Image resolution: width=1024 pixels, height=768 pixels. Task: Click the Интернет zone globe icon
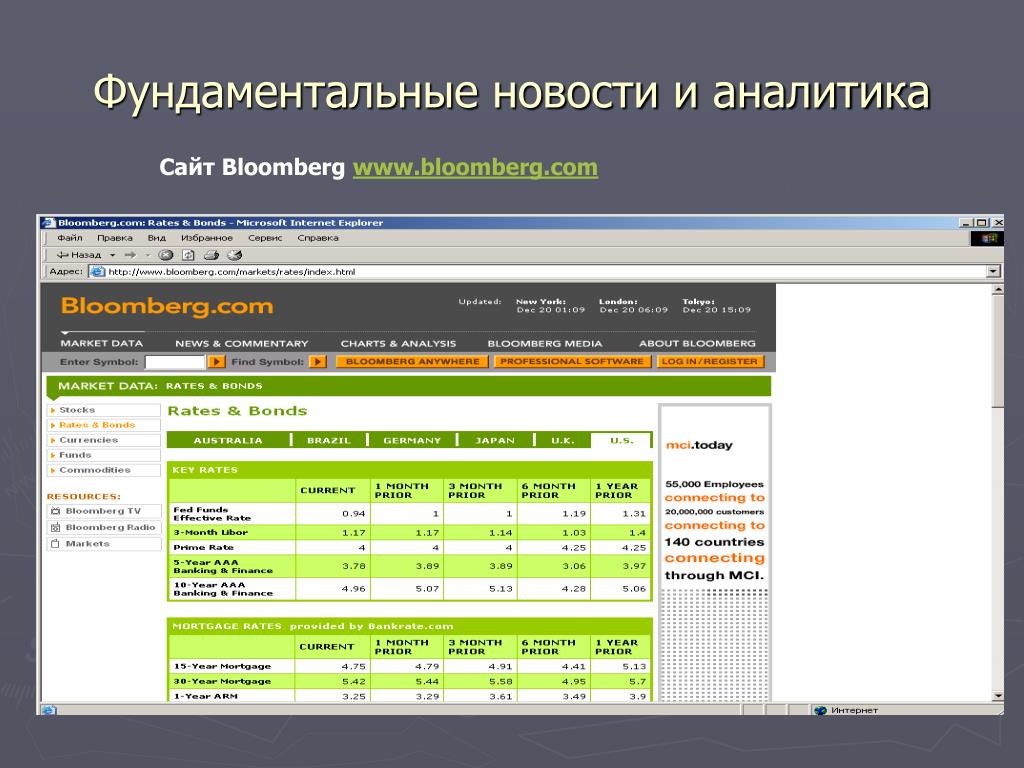pos(821,710)
